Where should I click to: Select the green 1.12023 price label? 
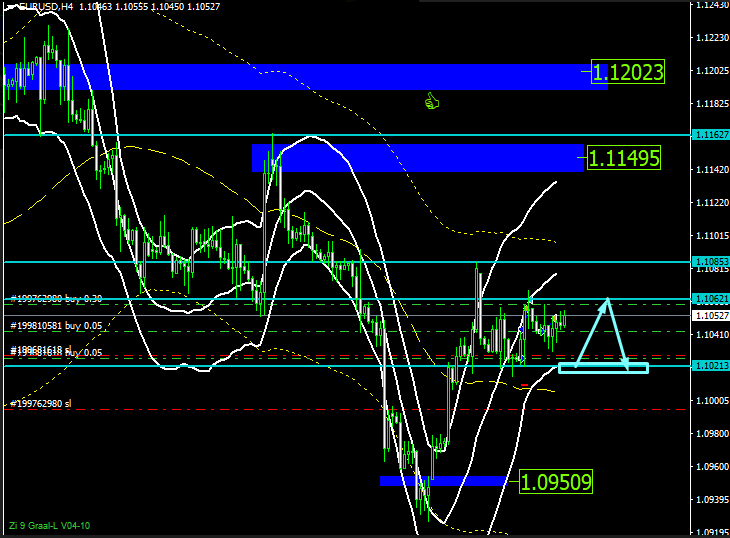pos(628,72)
